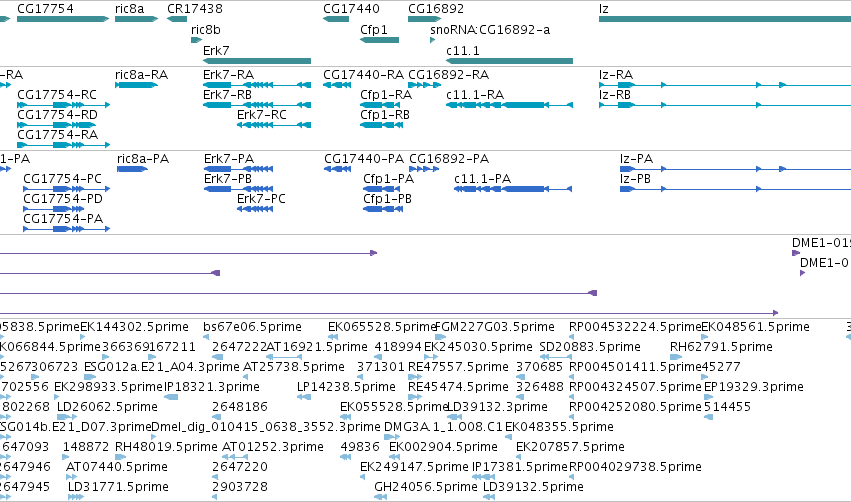Open the CR17438 gene label
The width and height of the screenshot is (851, 502).
pyautogui.click(x=195, y=9)
